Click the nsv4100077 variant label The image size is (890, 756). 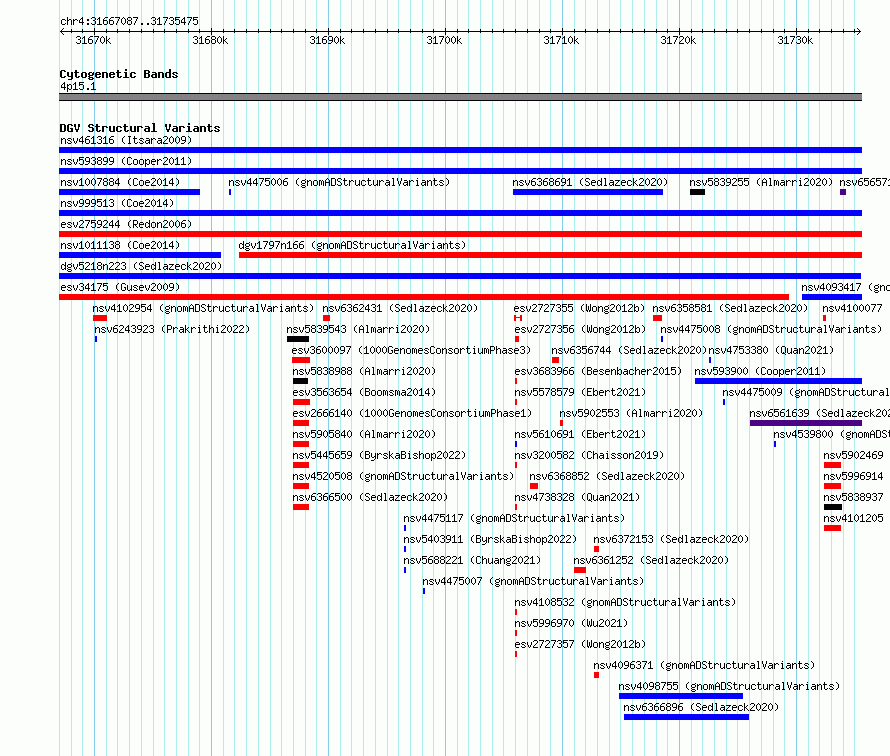click(853, 308)
